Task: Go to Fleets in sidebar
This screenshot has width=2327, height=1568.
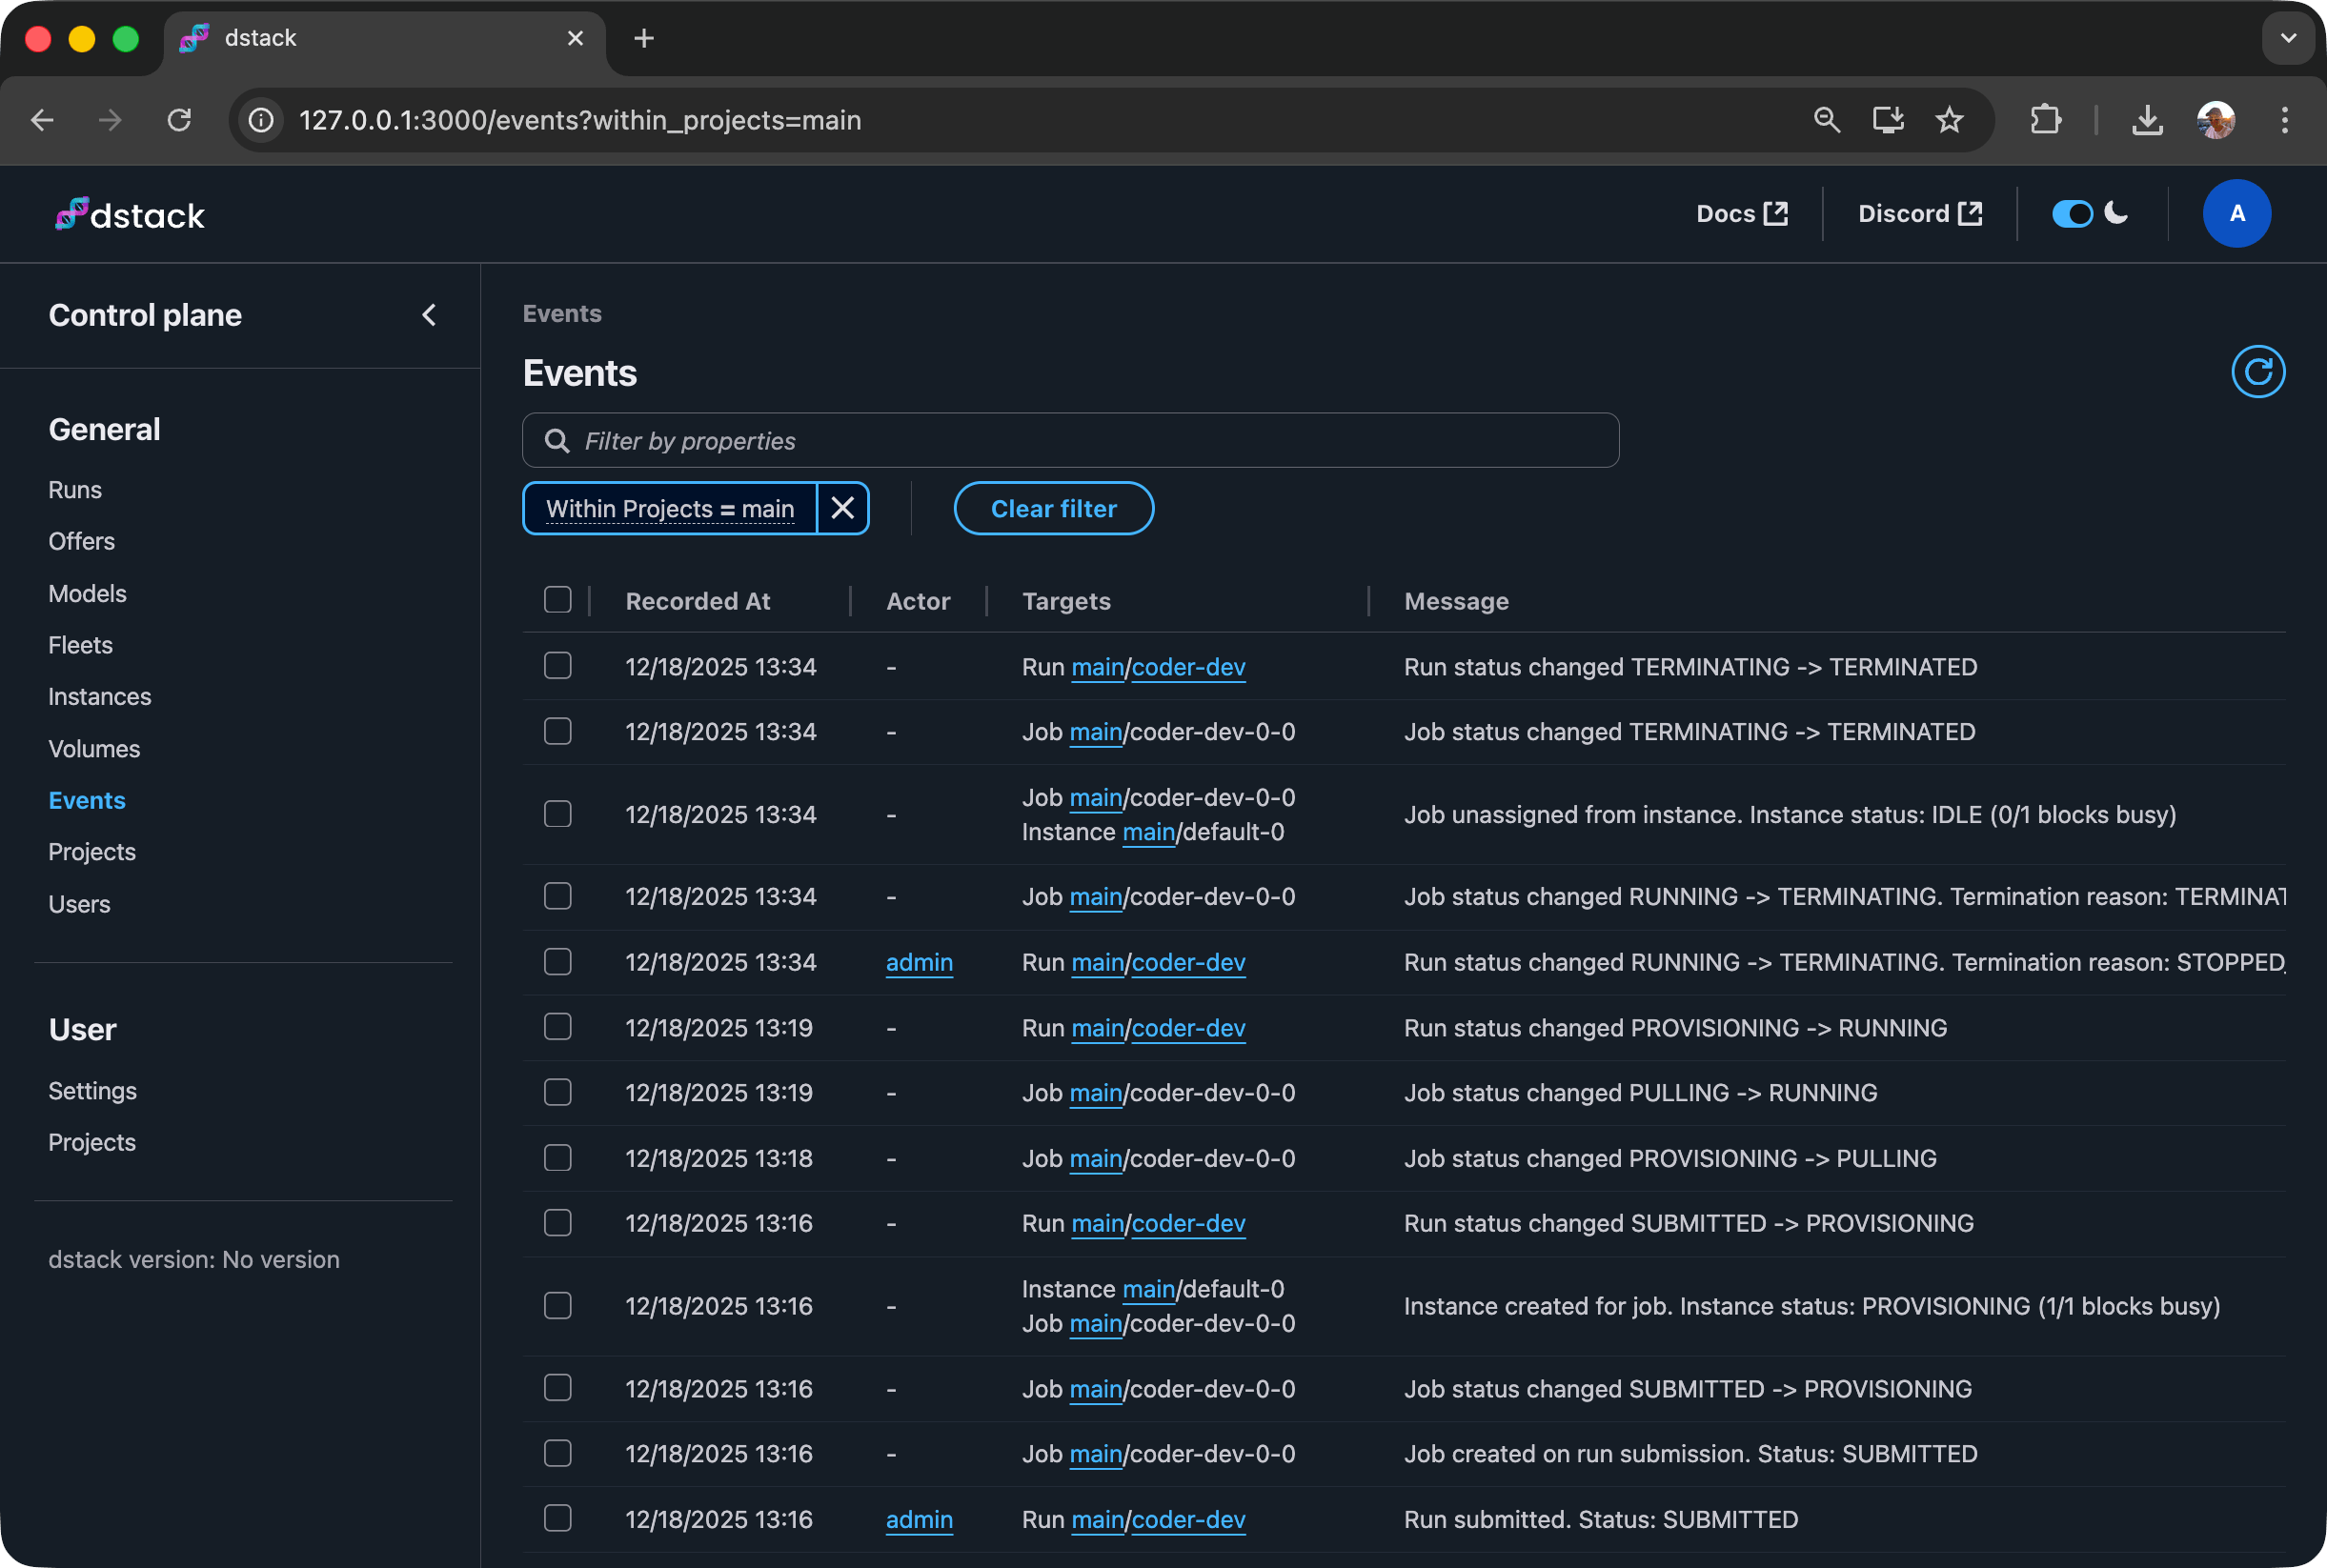Action: click(80, 645)
